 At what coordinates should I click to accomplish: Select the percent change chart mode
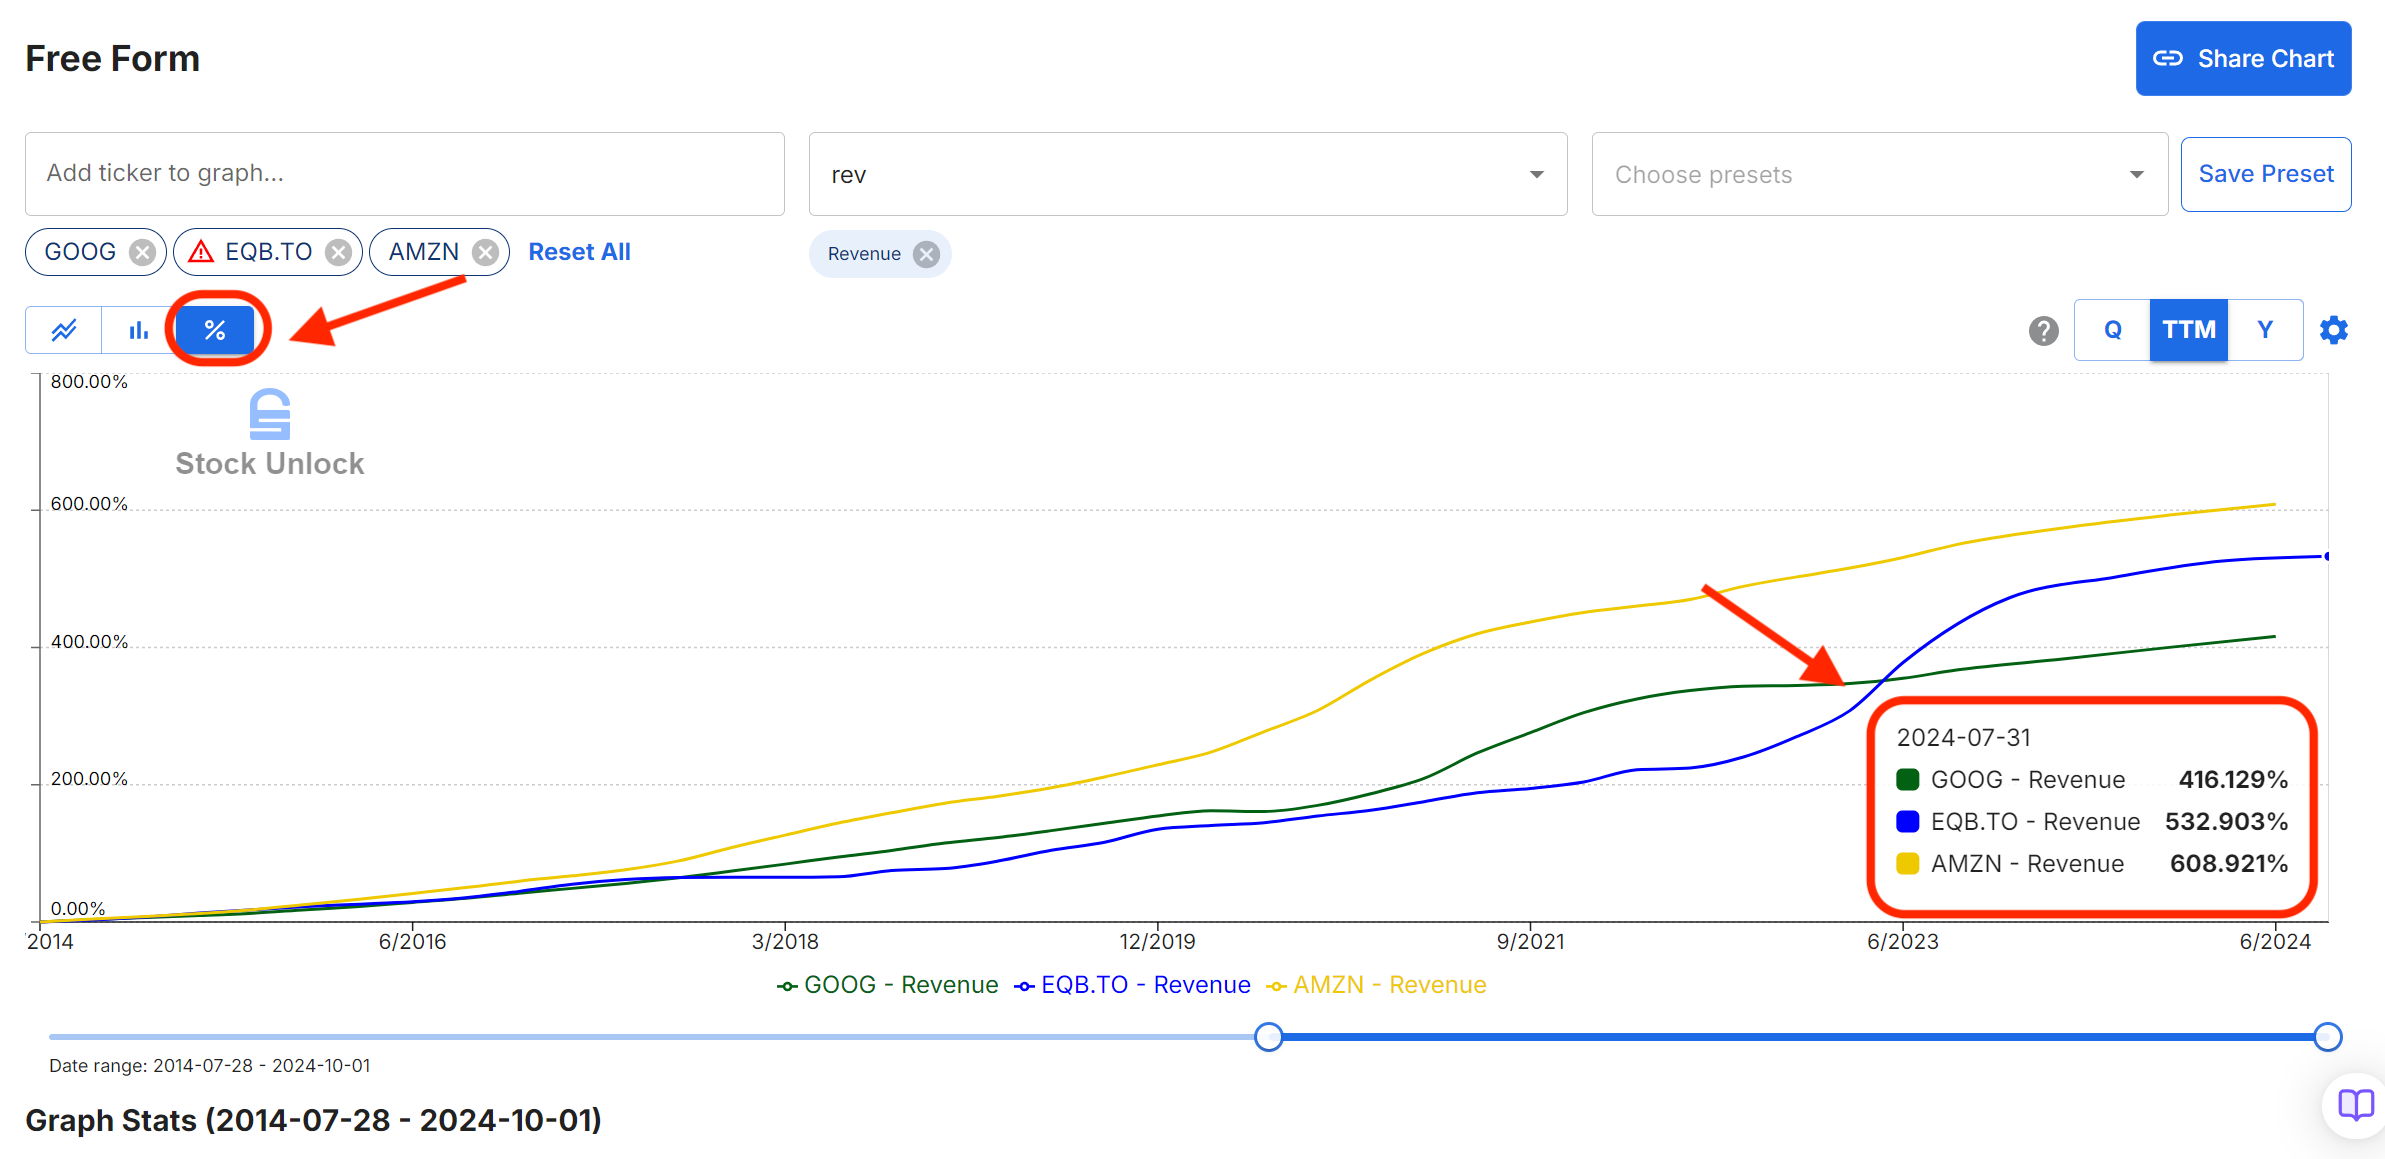click(215, 330)
